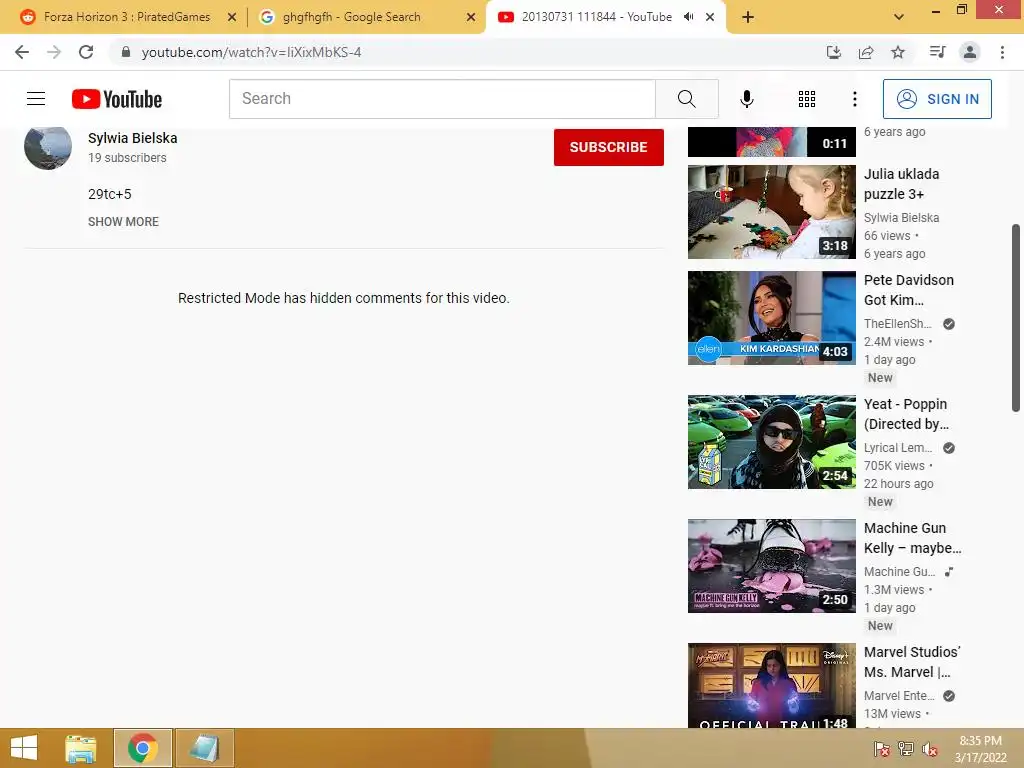Open Yeat - Poppin video title
Screen dimensions: 1024x768
tap(906, 414)
